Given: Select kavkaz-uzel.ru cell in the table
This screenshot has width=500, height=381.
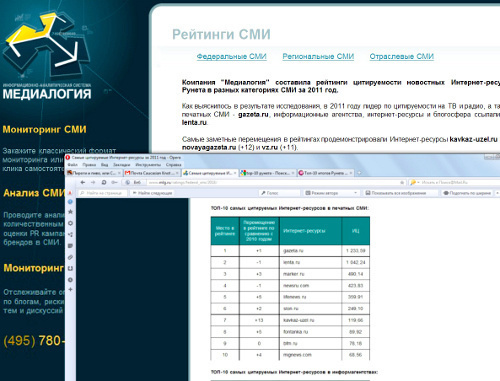Looking at the screenshot, I should click(310, 320).
